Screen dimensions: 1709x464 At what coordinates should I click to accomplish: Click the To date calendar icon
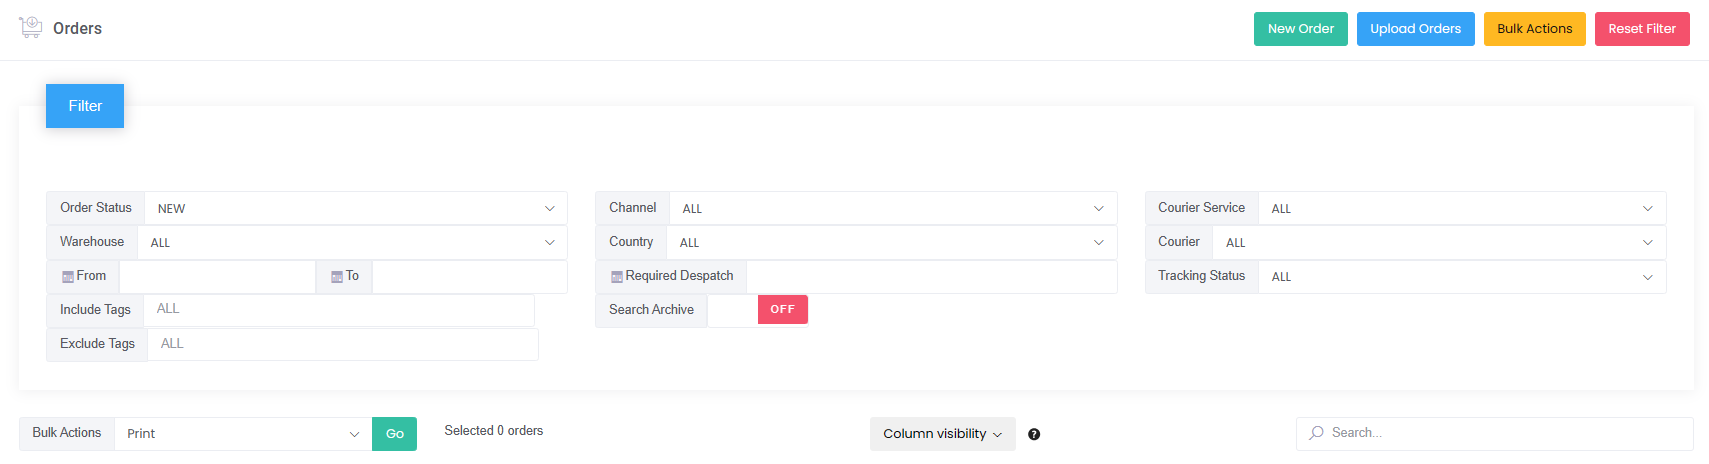point(337,277)
